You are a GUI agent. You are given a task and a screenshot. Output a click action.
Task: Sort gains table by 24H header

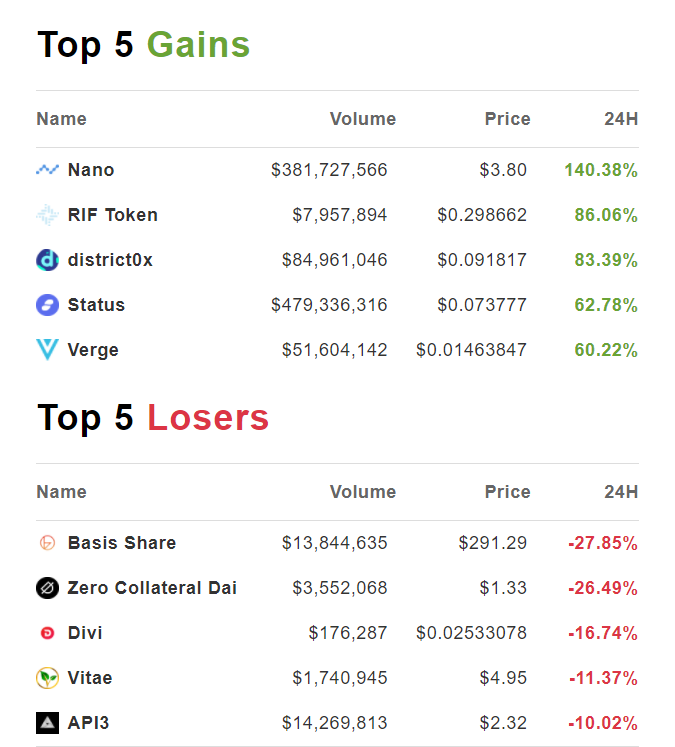621,119
